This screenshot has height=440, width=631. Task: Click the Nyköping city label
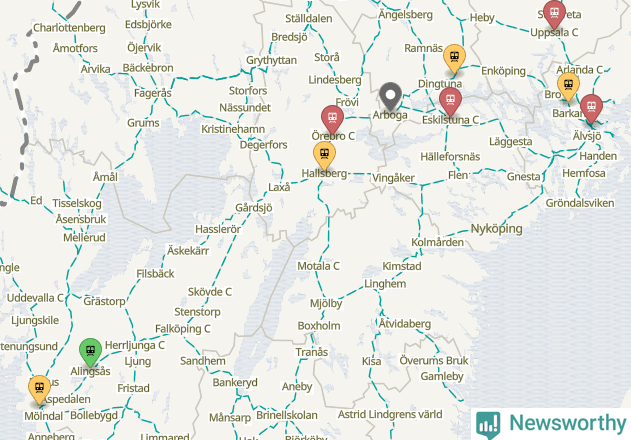pos(497,229)
